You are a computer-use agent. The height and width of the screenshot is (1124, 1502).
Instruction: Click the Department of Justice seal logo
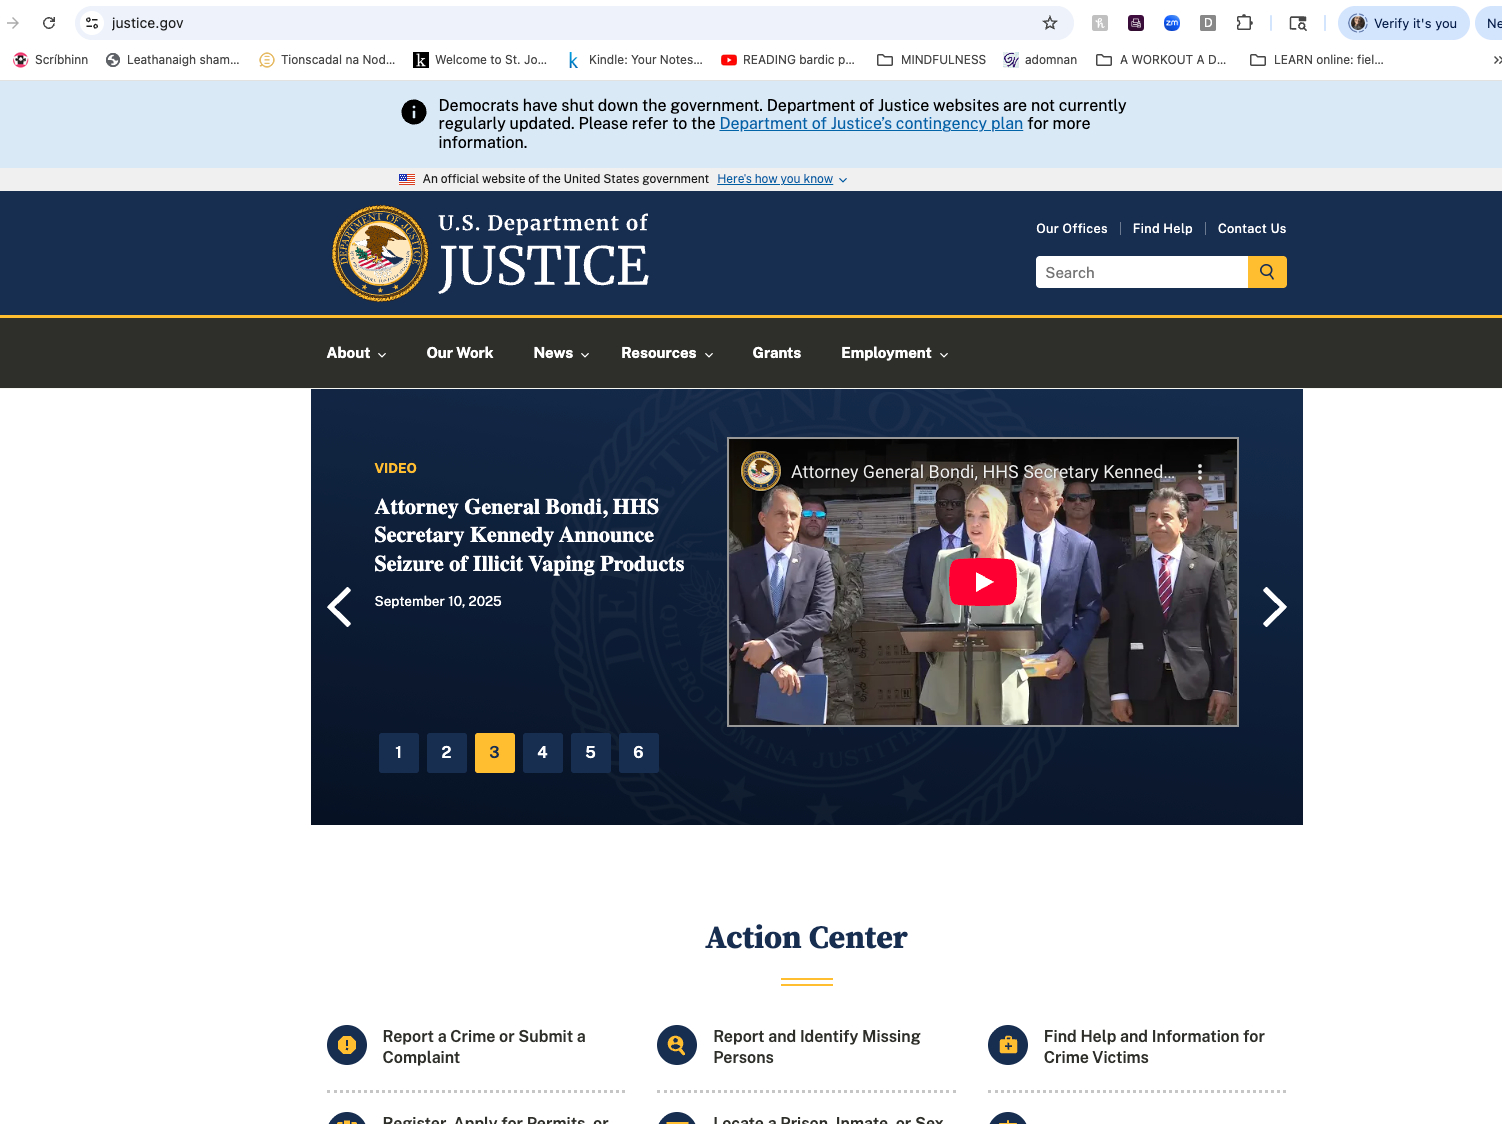(380, 254)
